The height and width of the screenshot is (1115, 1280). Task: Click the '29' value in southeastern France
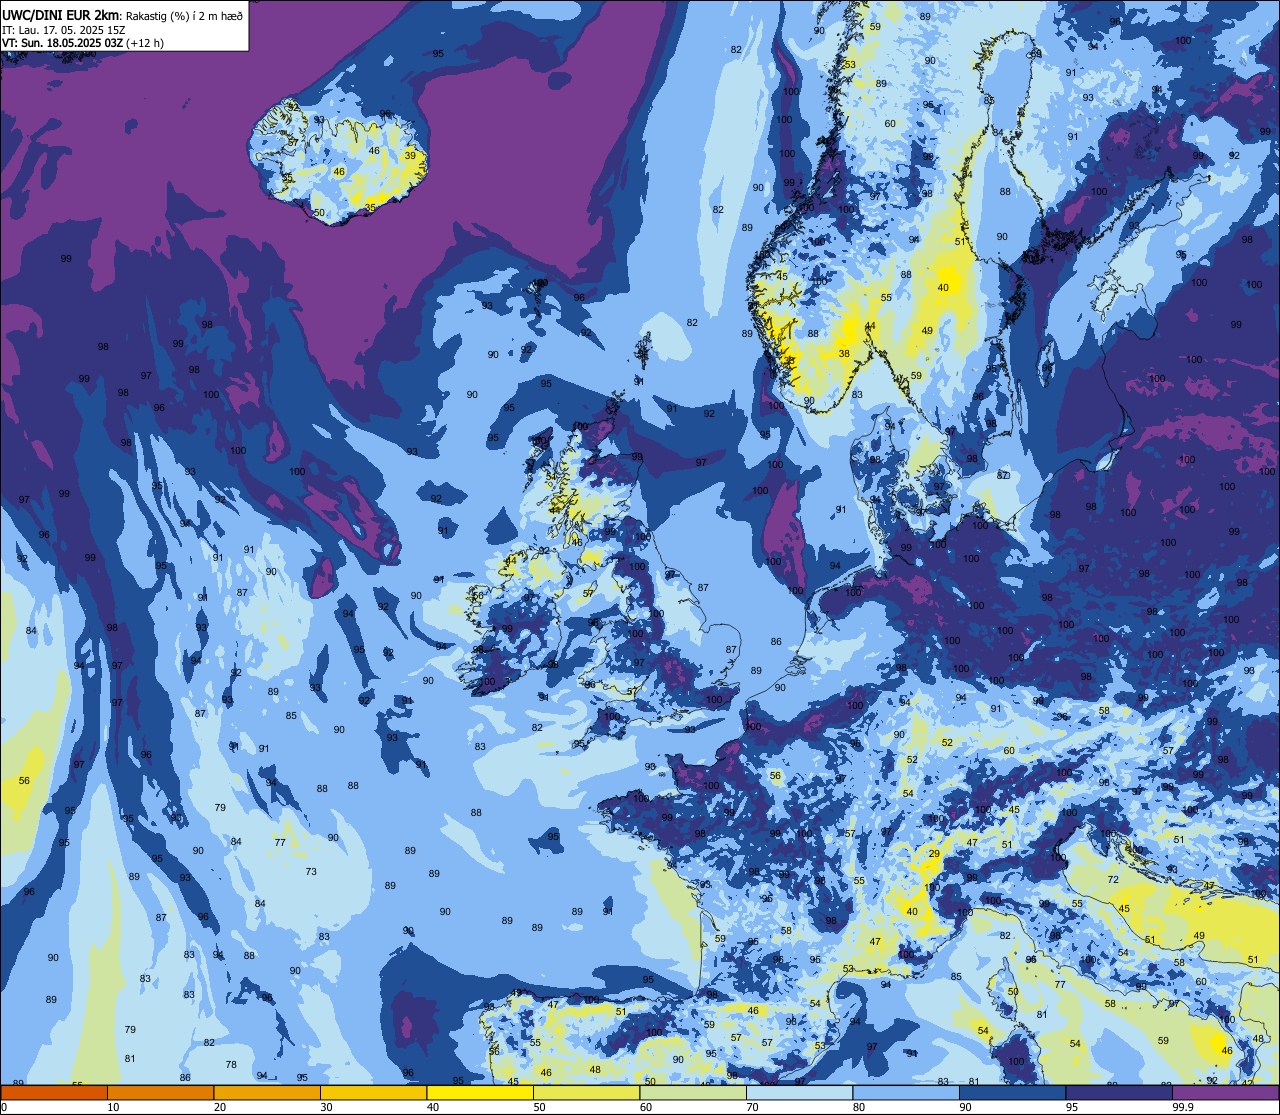pyautogui.click(x=934, y=853)
